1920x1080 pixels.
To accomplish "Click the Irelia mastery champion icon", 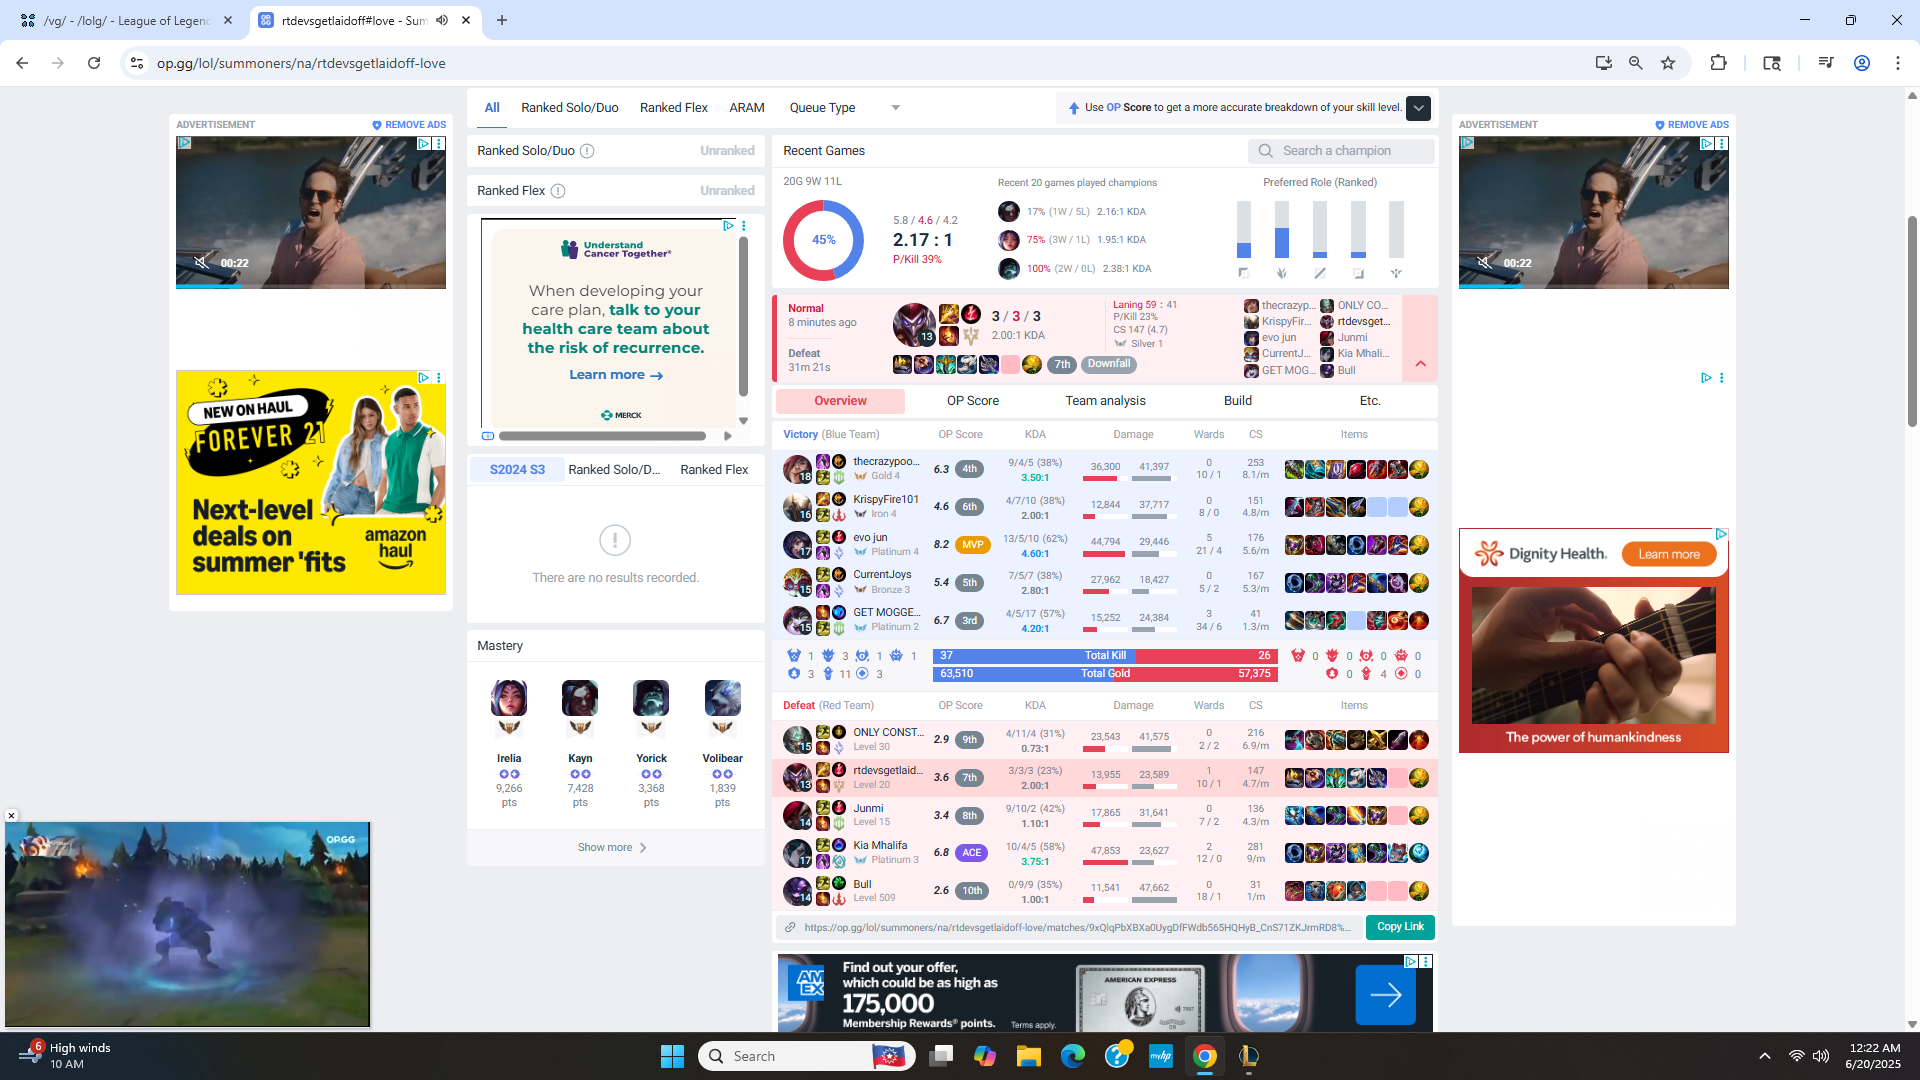I will click(x=509, y=698).
